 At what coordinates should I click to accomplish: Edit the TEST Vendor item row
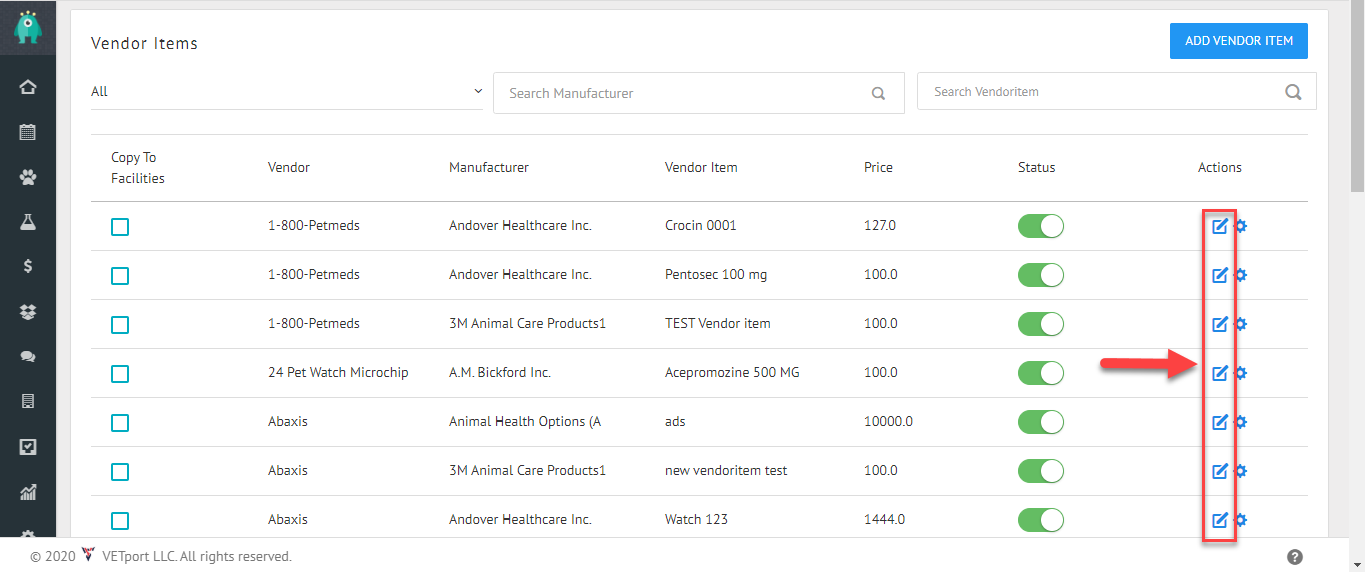click(x=1219, y=324)
